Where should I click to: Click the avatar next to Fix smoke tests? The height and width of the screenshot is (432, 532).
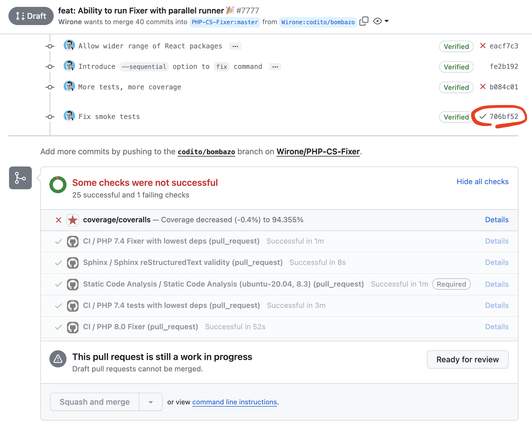pyautogui.click(x=69, y=116)
